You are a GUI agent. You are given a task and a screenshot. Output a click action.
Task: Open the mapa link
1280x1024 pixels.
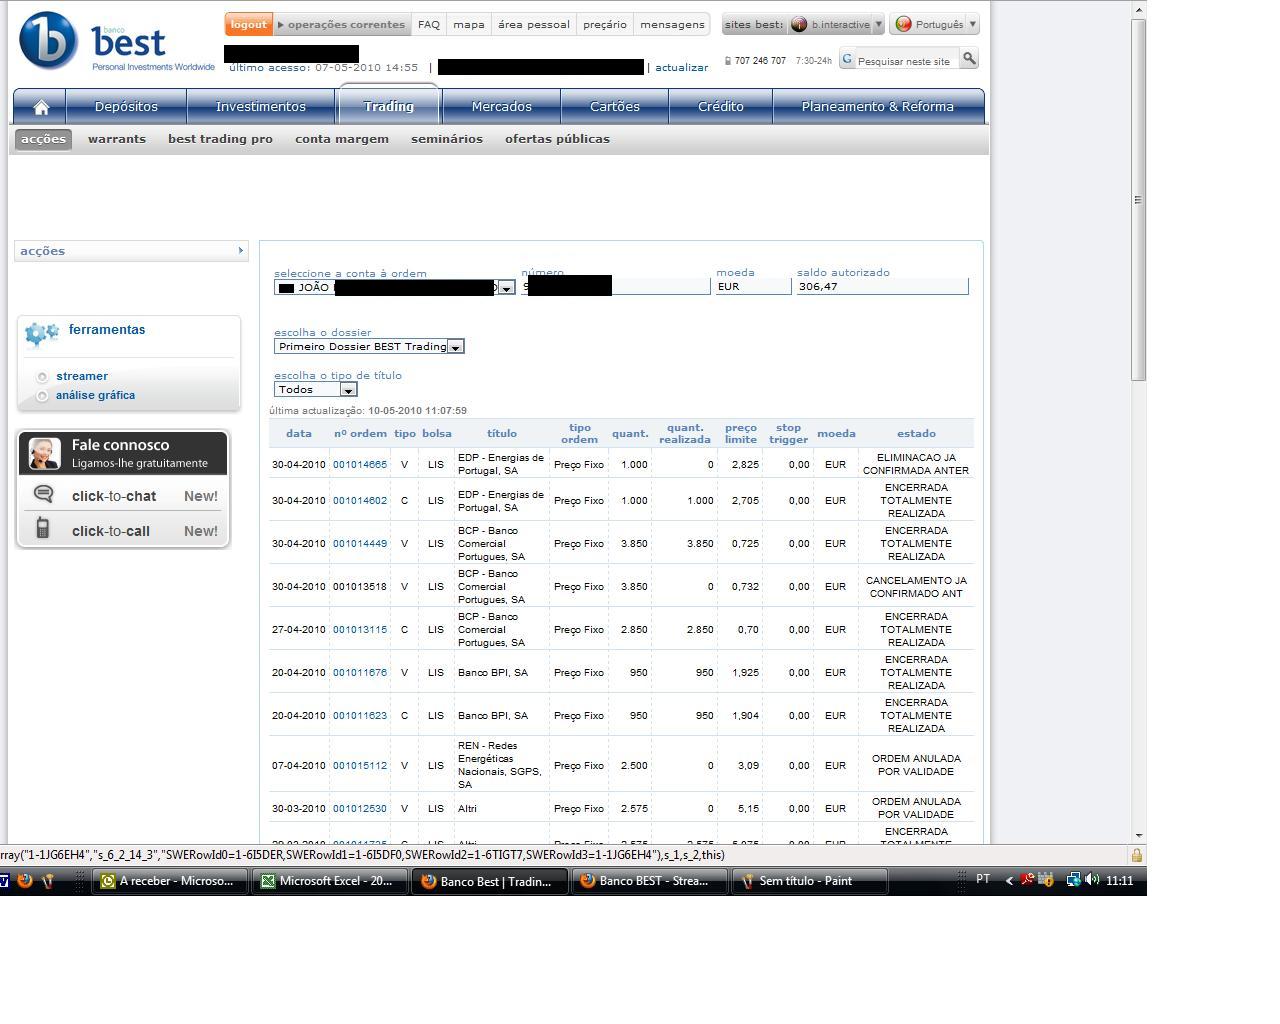pos(468,24)
